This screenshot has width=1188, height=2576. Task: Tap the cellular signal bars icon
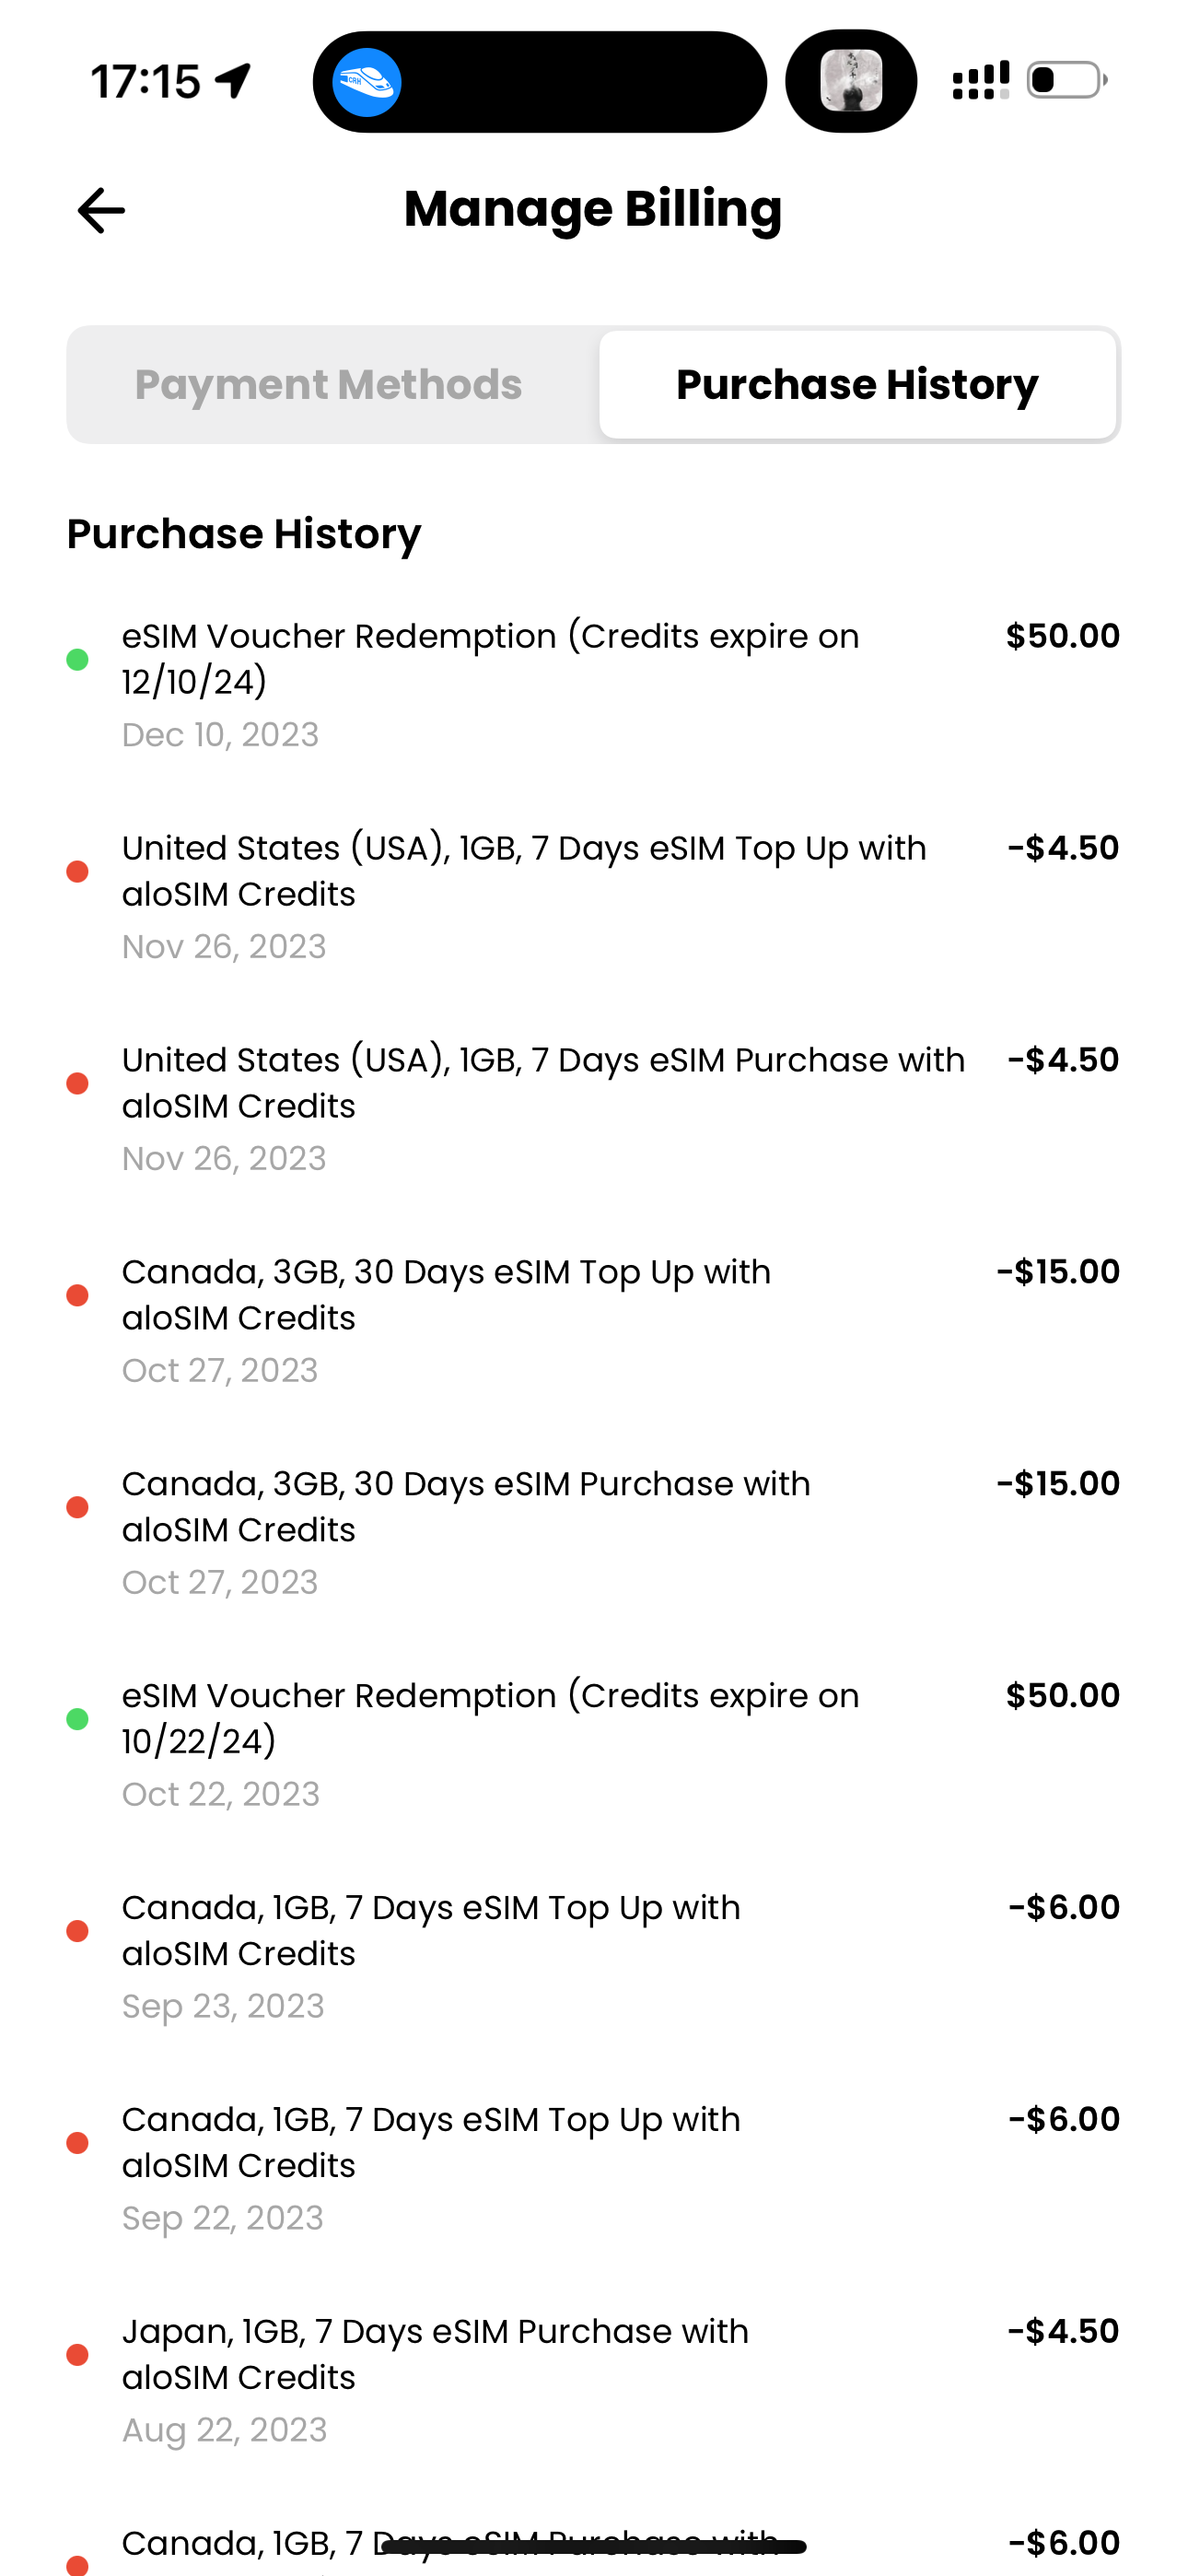(x=980, y=81)
